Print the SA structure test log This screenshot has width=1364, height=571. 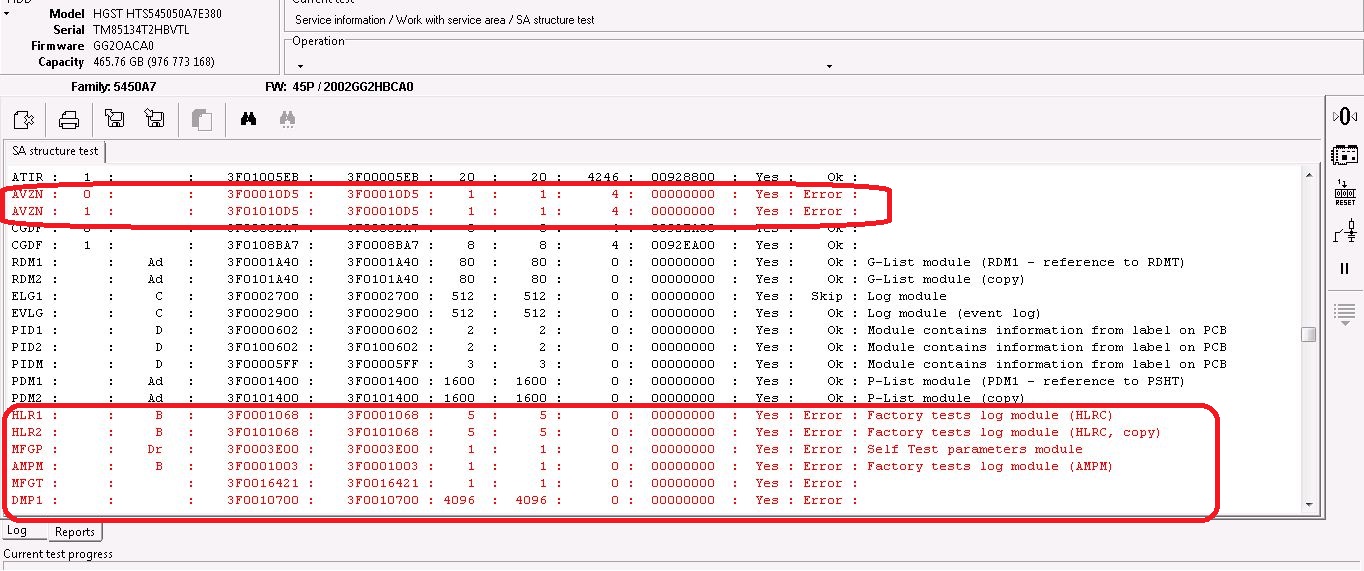(69, 120)
